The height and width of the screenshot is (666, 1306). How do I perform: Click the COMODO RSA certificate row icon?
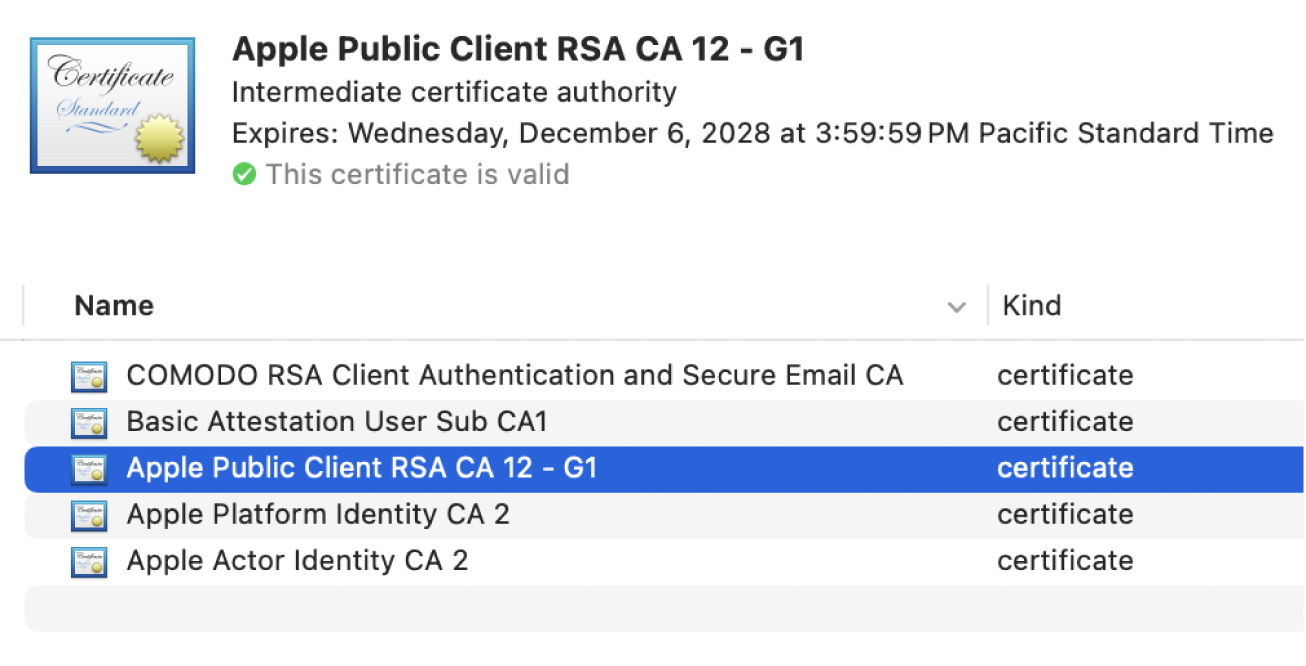click(89, 377)
